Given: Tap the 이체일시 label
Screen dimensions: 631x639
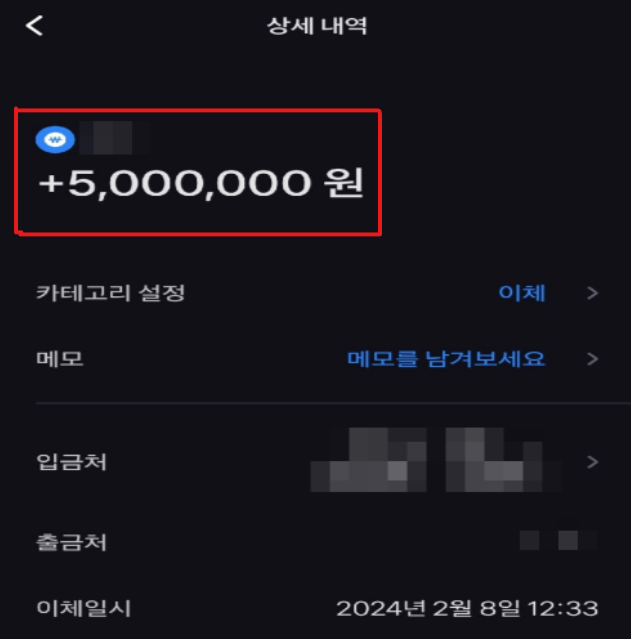Looking at the screenshot, I should tap(84, 608).
